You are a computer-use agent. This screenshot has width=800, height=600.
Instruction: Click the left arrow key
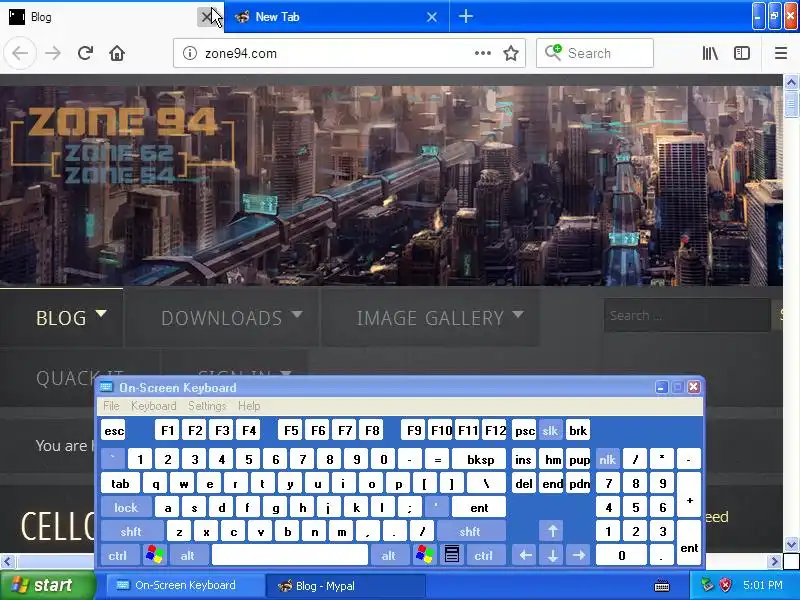525,555
